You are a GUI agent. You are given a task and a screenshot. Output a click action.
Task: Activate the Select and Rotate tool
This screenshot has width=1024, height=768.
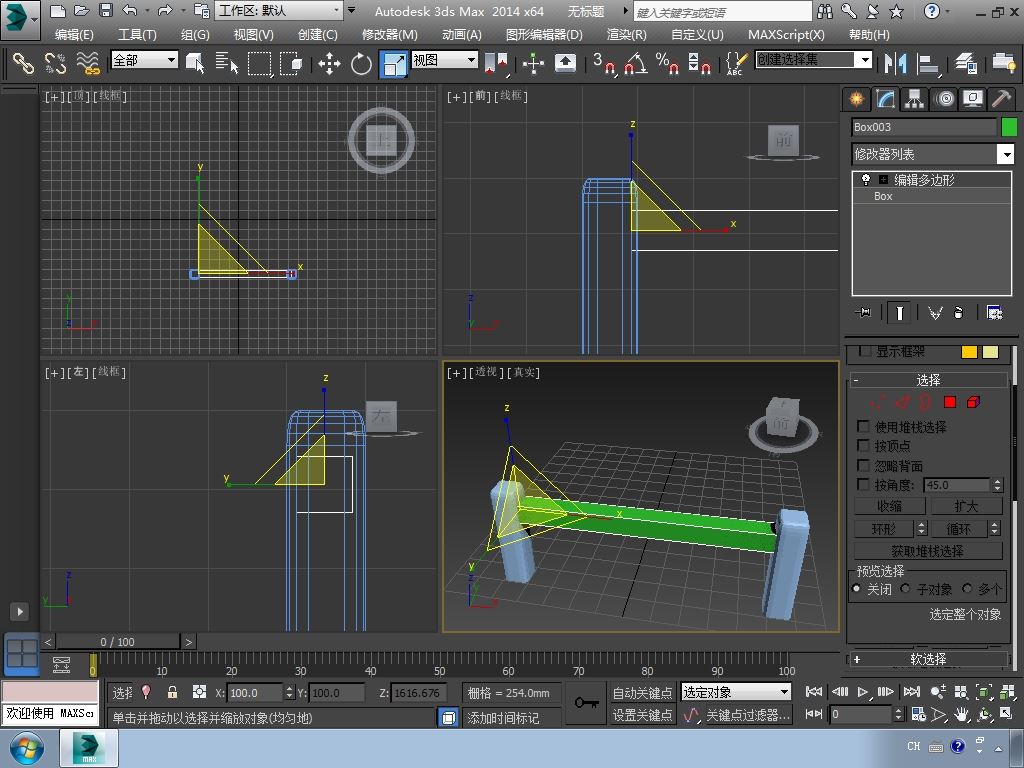click(x=361, y=63)
